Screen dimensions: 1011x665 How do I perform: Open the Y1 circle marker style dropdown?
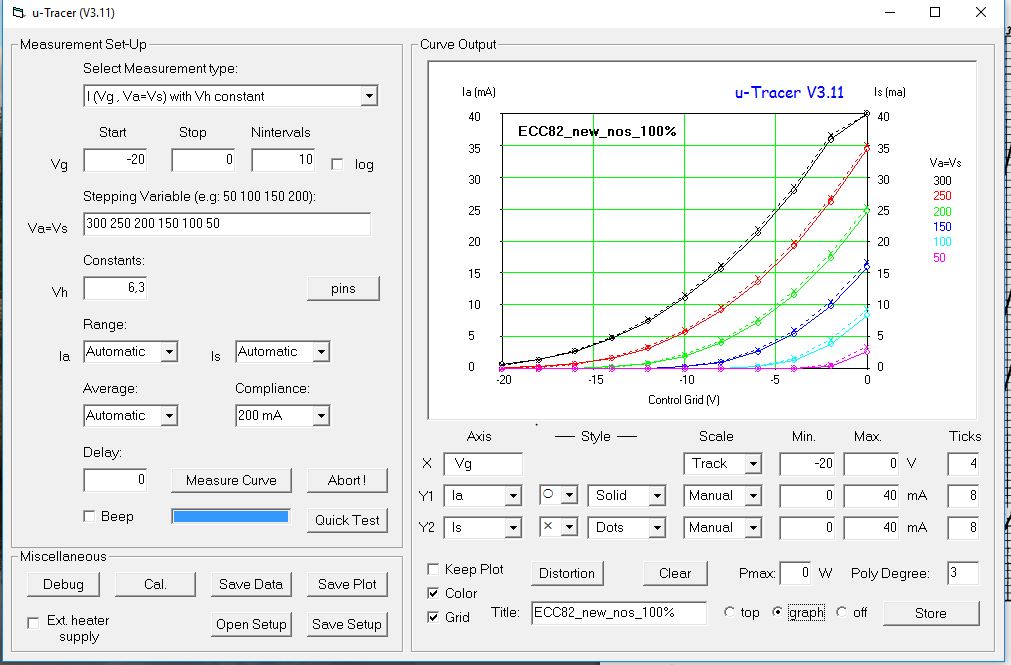(569, 496)
